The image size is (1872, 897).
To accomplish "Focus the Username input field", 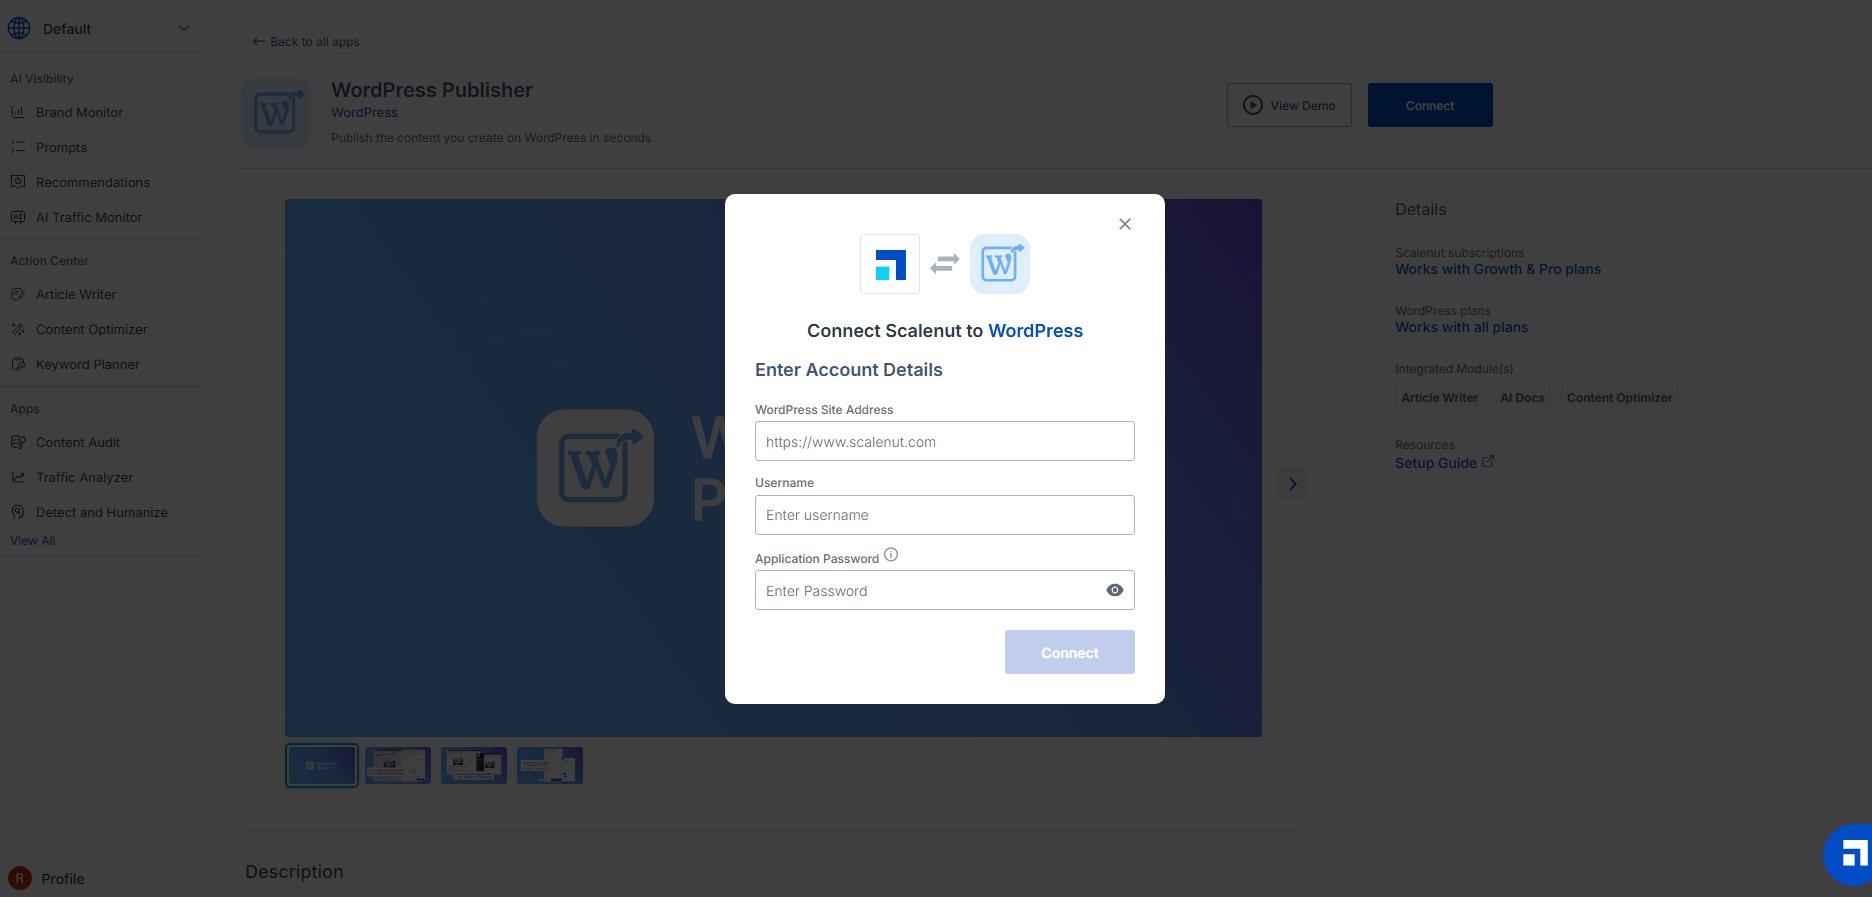I will click(x=944, y=515).
